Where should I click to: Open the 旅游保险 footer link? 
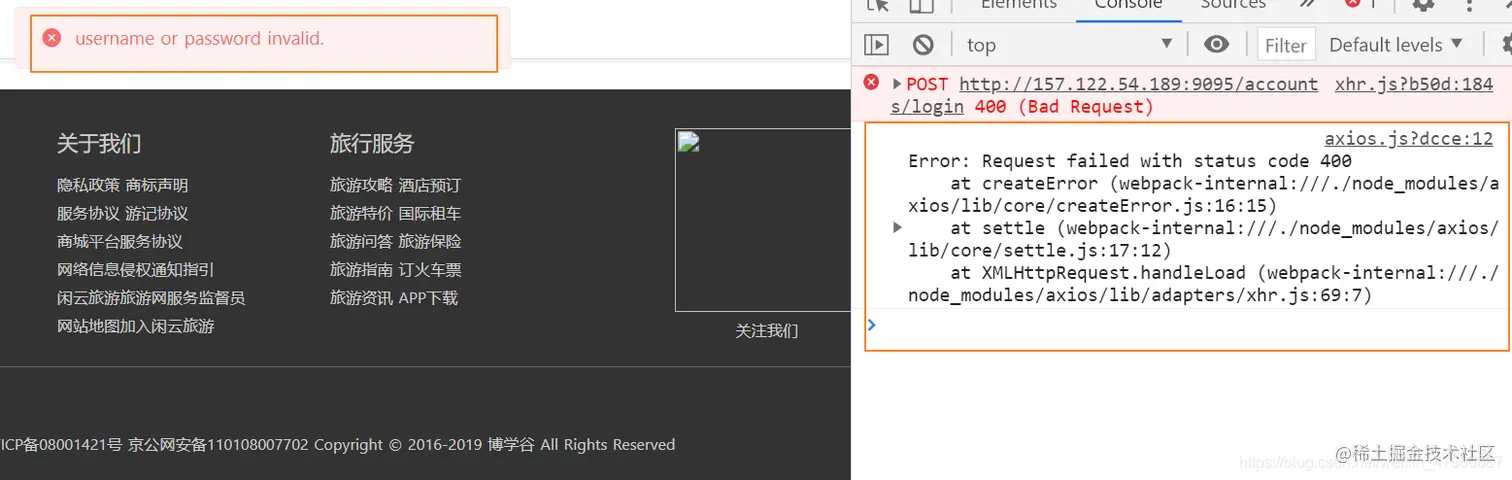tap(430, 241)
